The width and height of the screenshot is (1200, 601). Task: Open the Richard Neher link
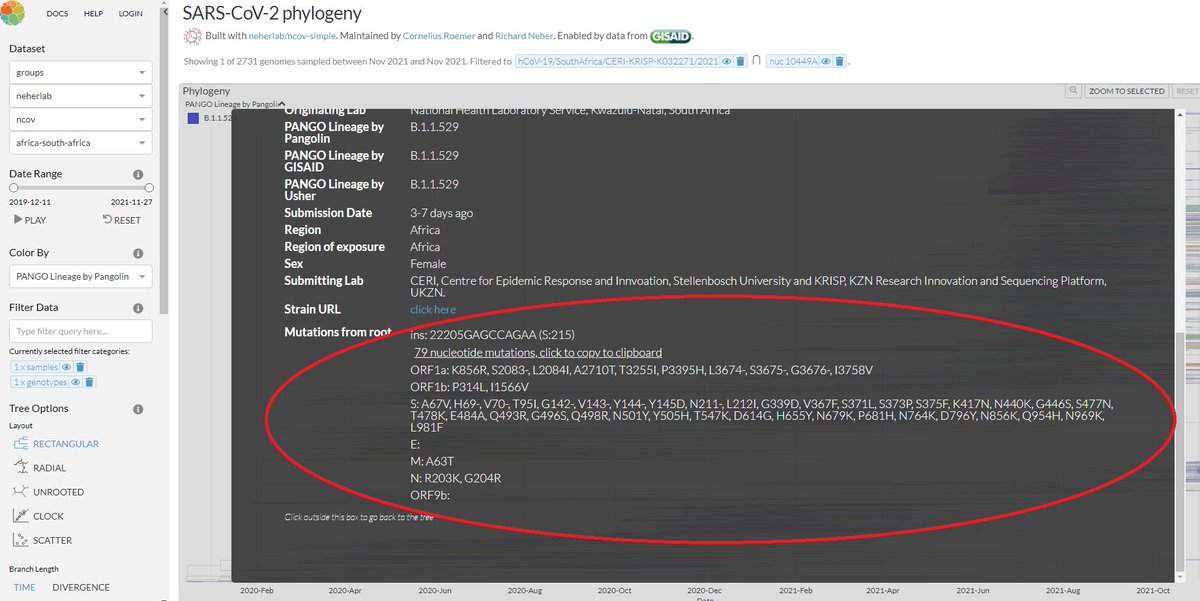coord(524,36)
